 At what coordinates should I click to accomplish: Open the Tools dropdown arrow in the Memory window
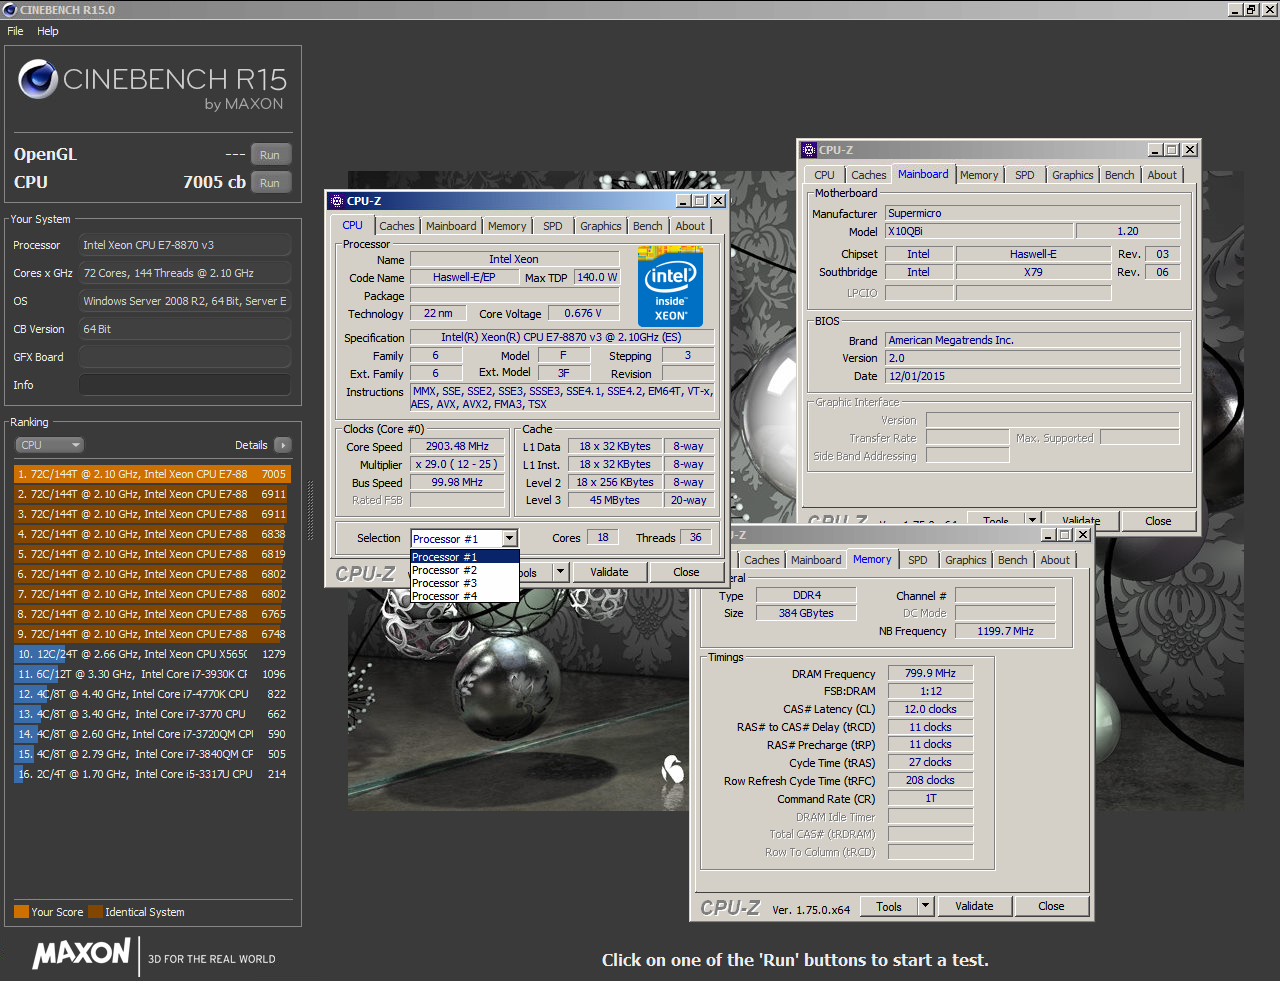pyautogui.click(x=925, y=906)
